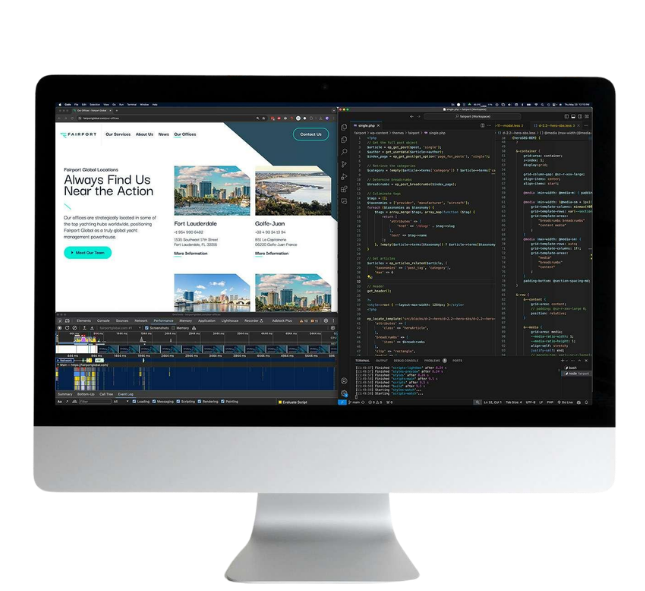The height and width of the screenshot is (591, 645).
Task: Click the reload and record profile icon
Action: 67,328
